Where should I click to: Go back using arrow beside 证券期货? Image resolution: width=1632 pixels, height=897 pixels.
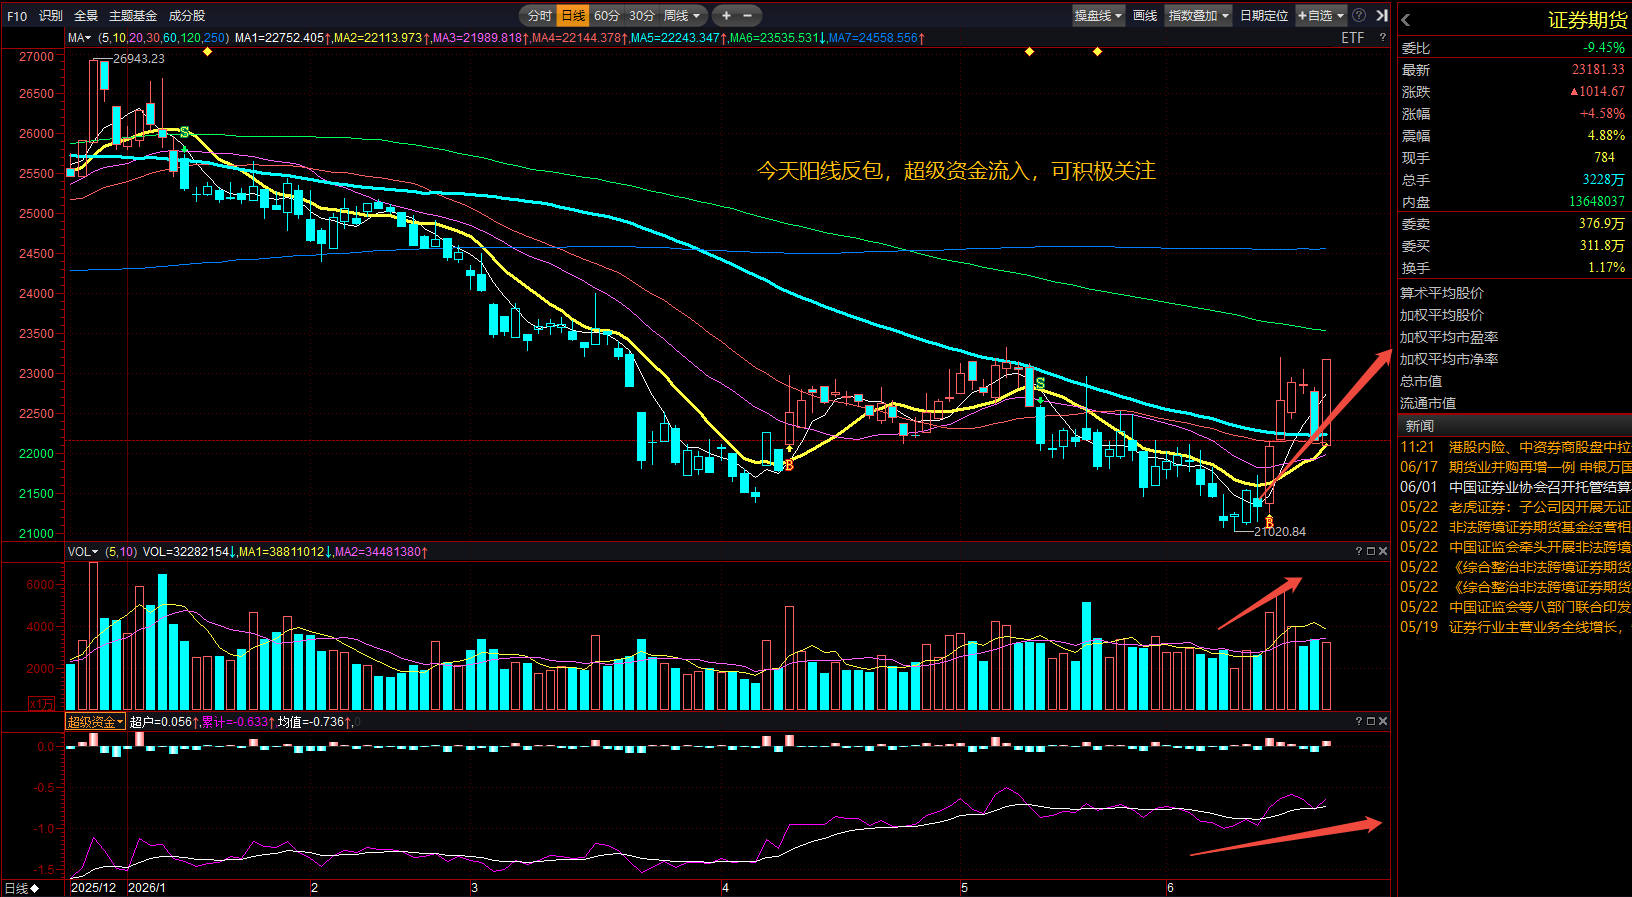click(1406, 20)
